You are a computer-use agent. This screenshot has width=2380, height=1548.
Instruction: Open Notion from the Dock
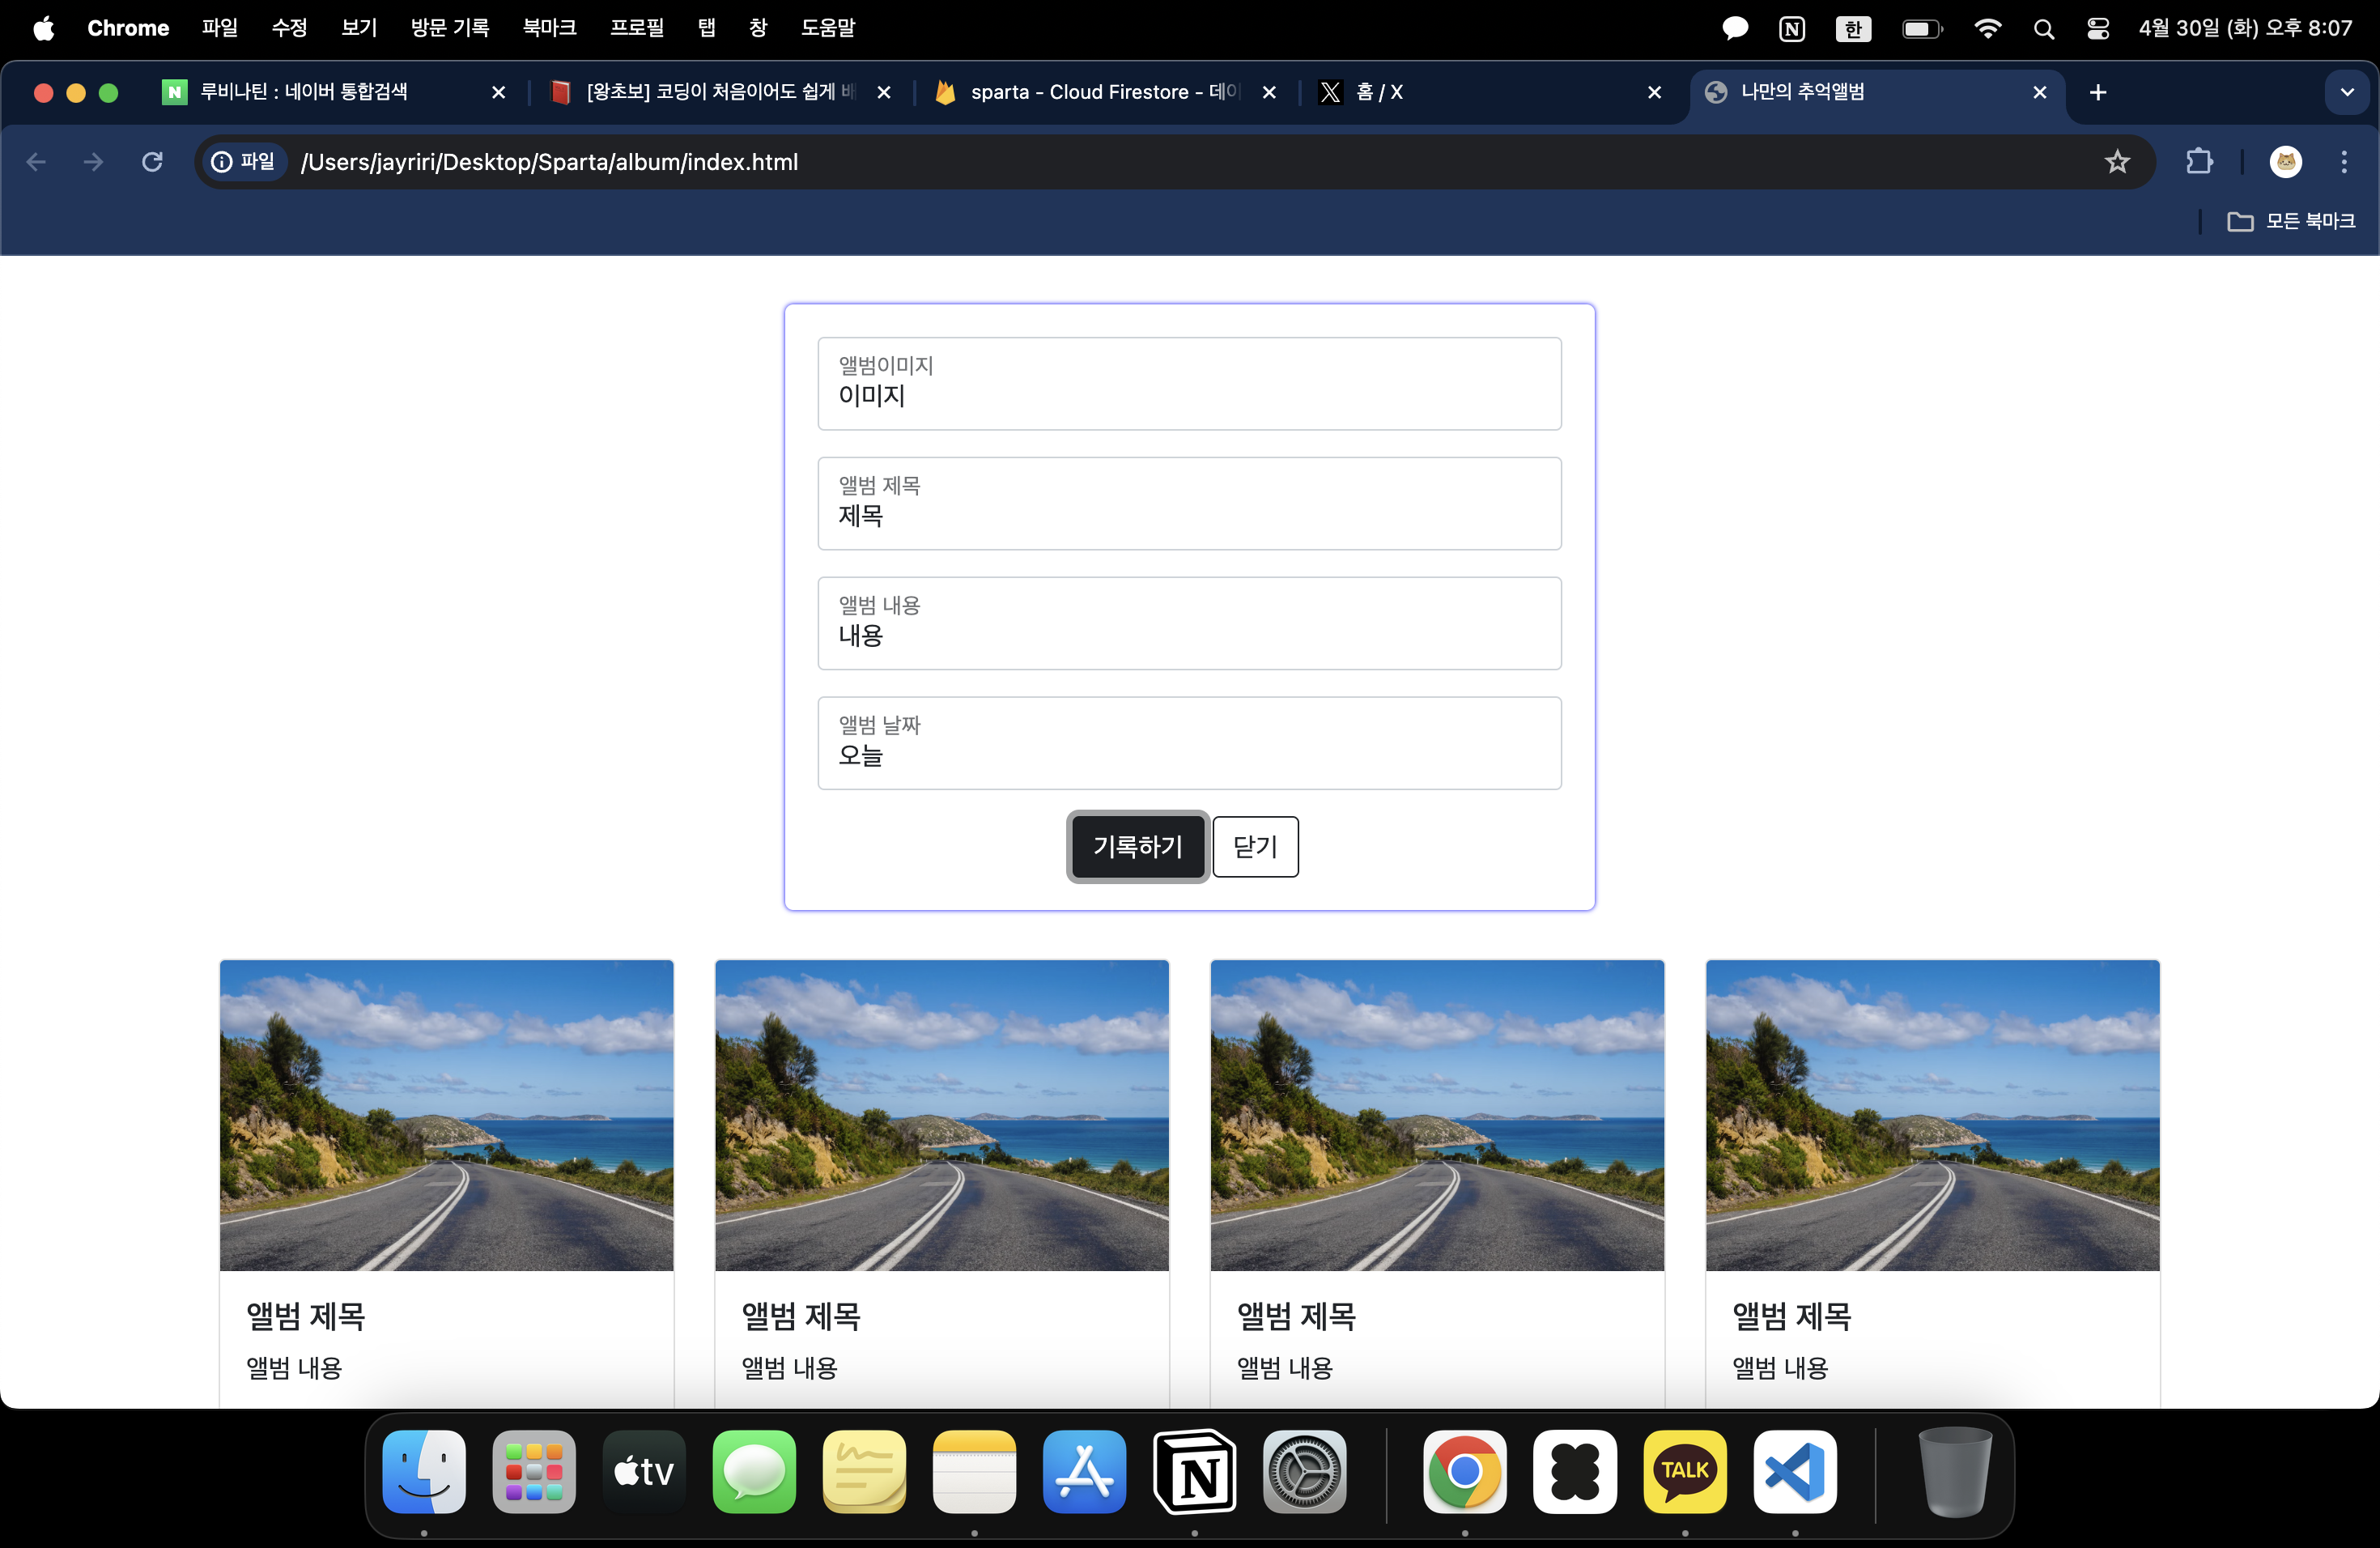pos(1194,1471)
